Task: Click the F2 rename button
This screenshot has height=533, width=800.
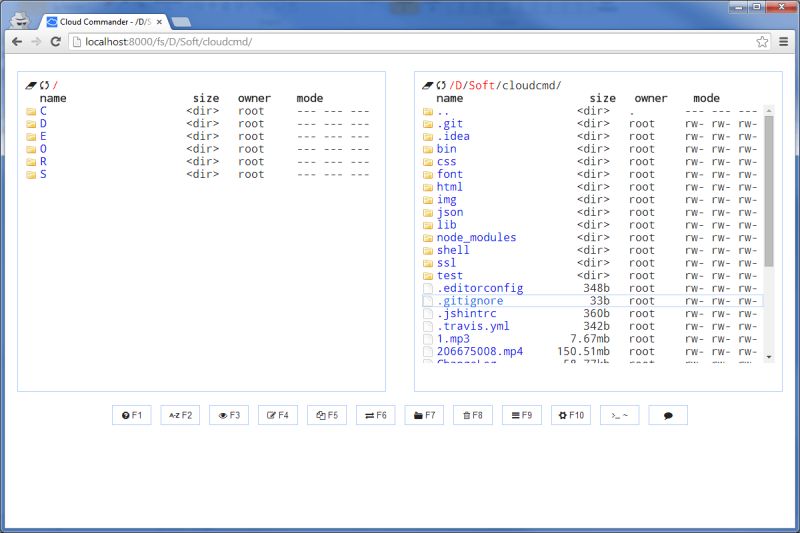Action: [180, 415]
